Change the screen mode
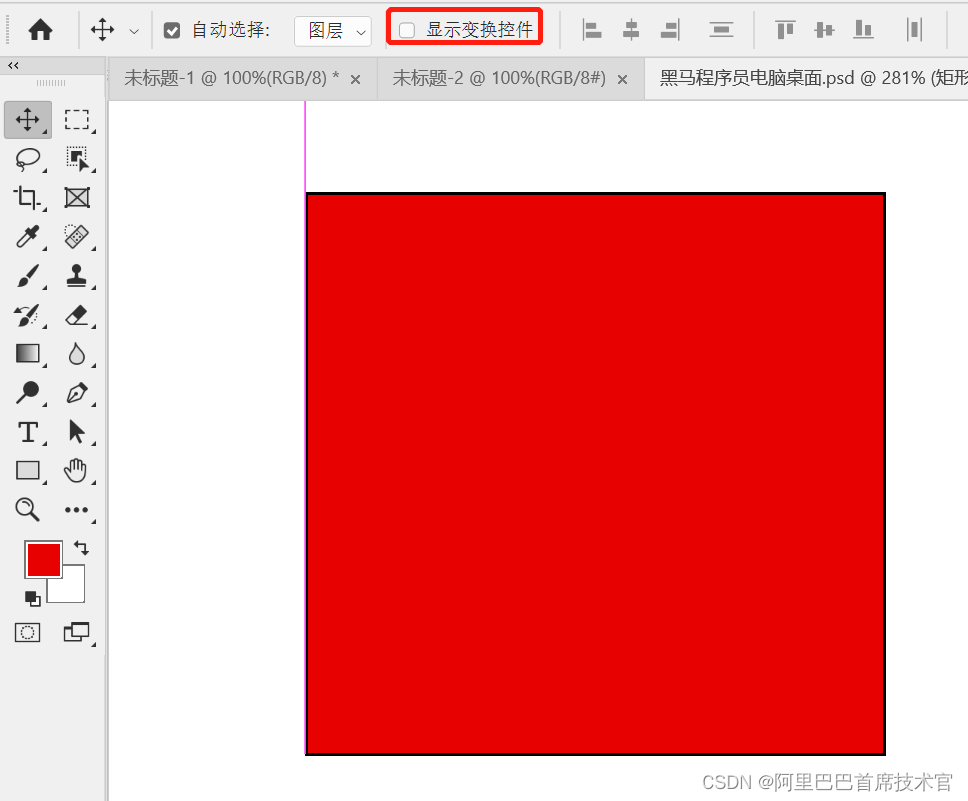The width and height of the screenshot is (968, 801). point(77,632)
